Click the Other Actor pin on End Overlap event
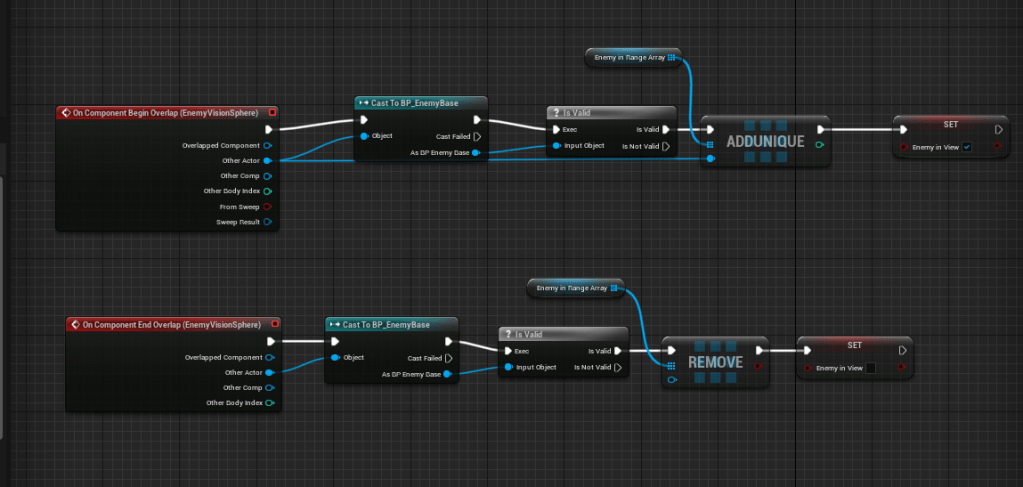This screenshot has height=487, width=1023. point(270,372)
